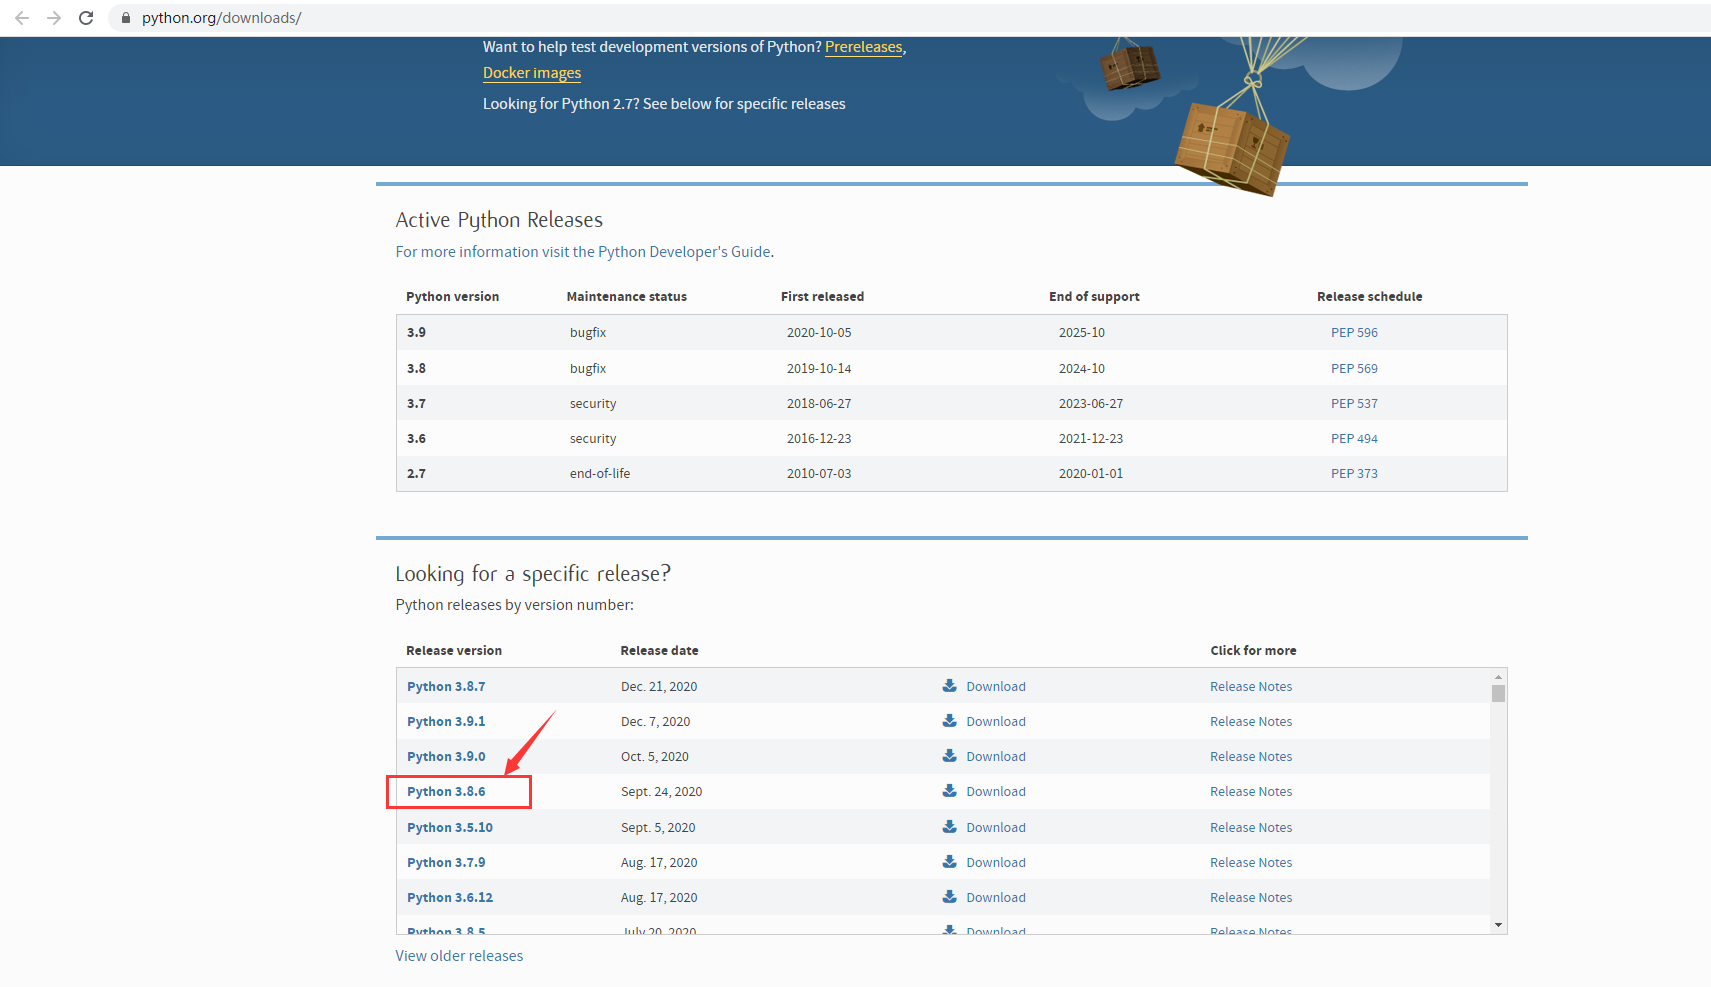Open the View older releases link
The image size is (1711, 987).
(459, 956)
